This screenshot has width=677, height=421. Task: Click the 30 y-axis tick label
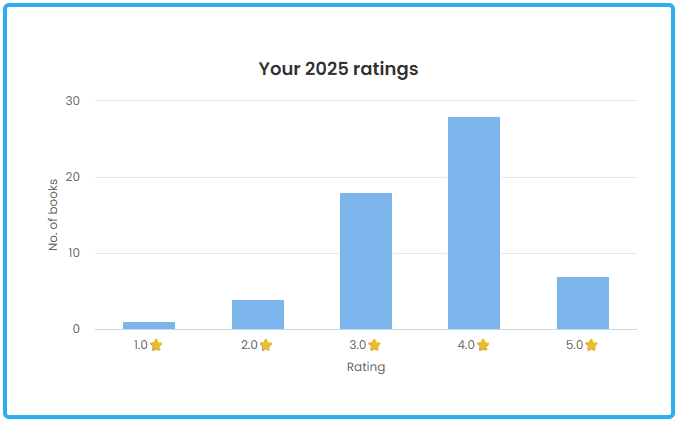point(73,101)
